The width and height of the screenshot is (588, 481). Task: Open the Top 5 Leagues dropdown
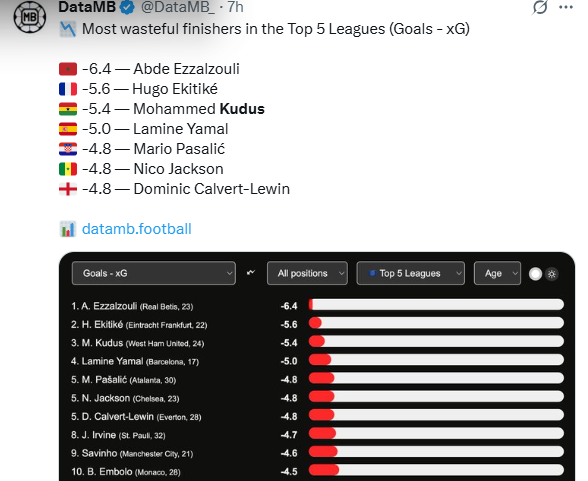pos(411,273)
